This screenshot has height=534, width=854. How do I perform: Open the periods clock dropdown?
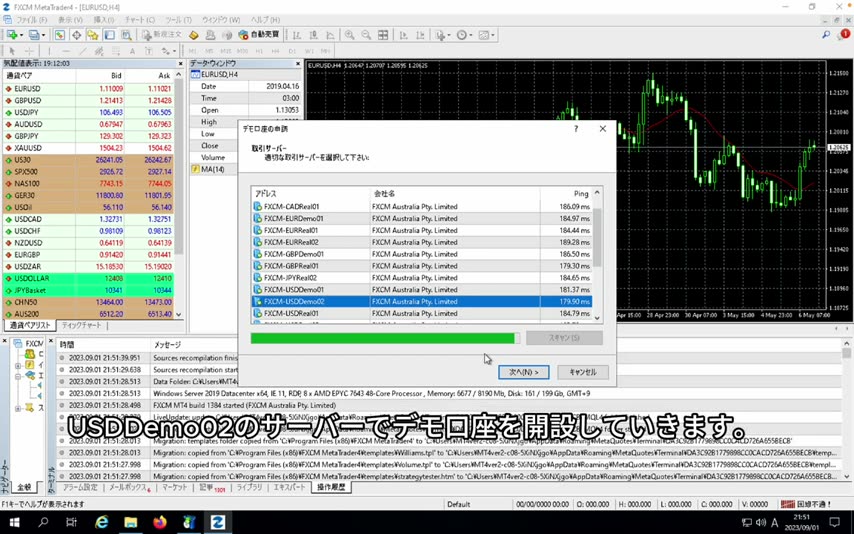[464, 35]
